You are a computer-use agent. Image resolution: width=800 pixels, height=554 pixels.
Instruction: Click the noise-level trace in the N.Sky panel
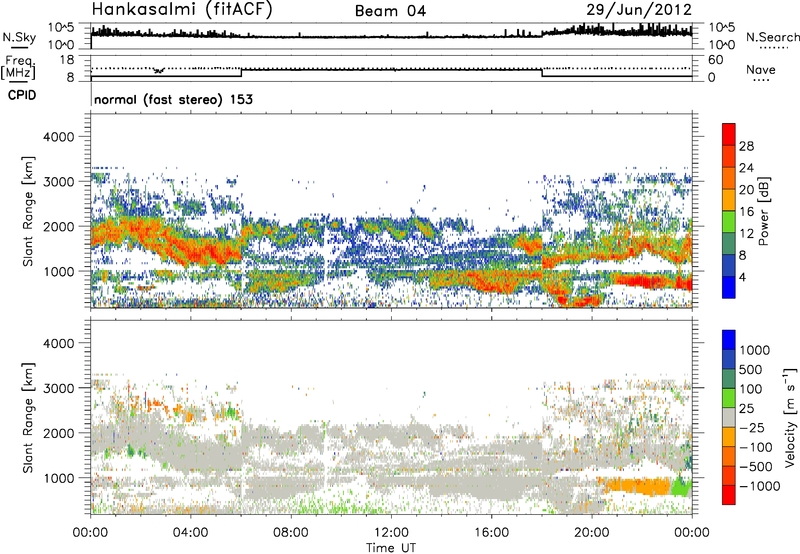[391, 34]
